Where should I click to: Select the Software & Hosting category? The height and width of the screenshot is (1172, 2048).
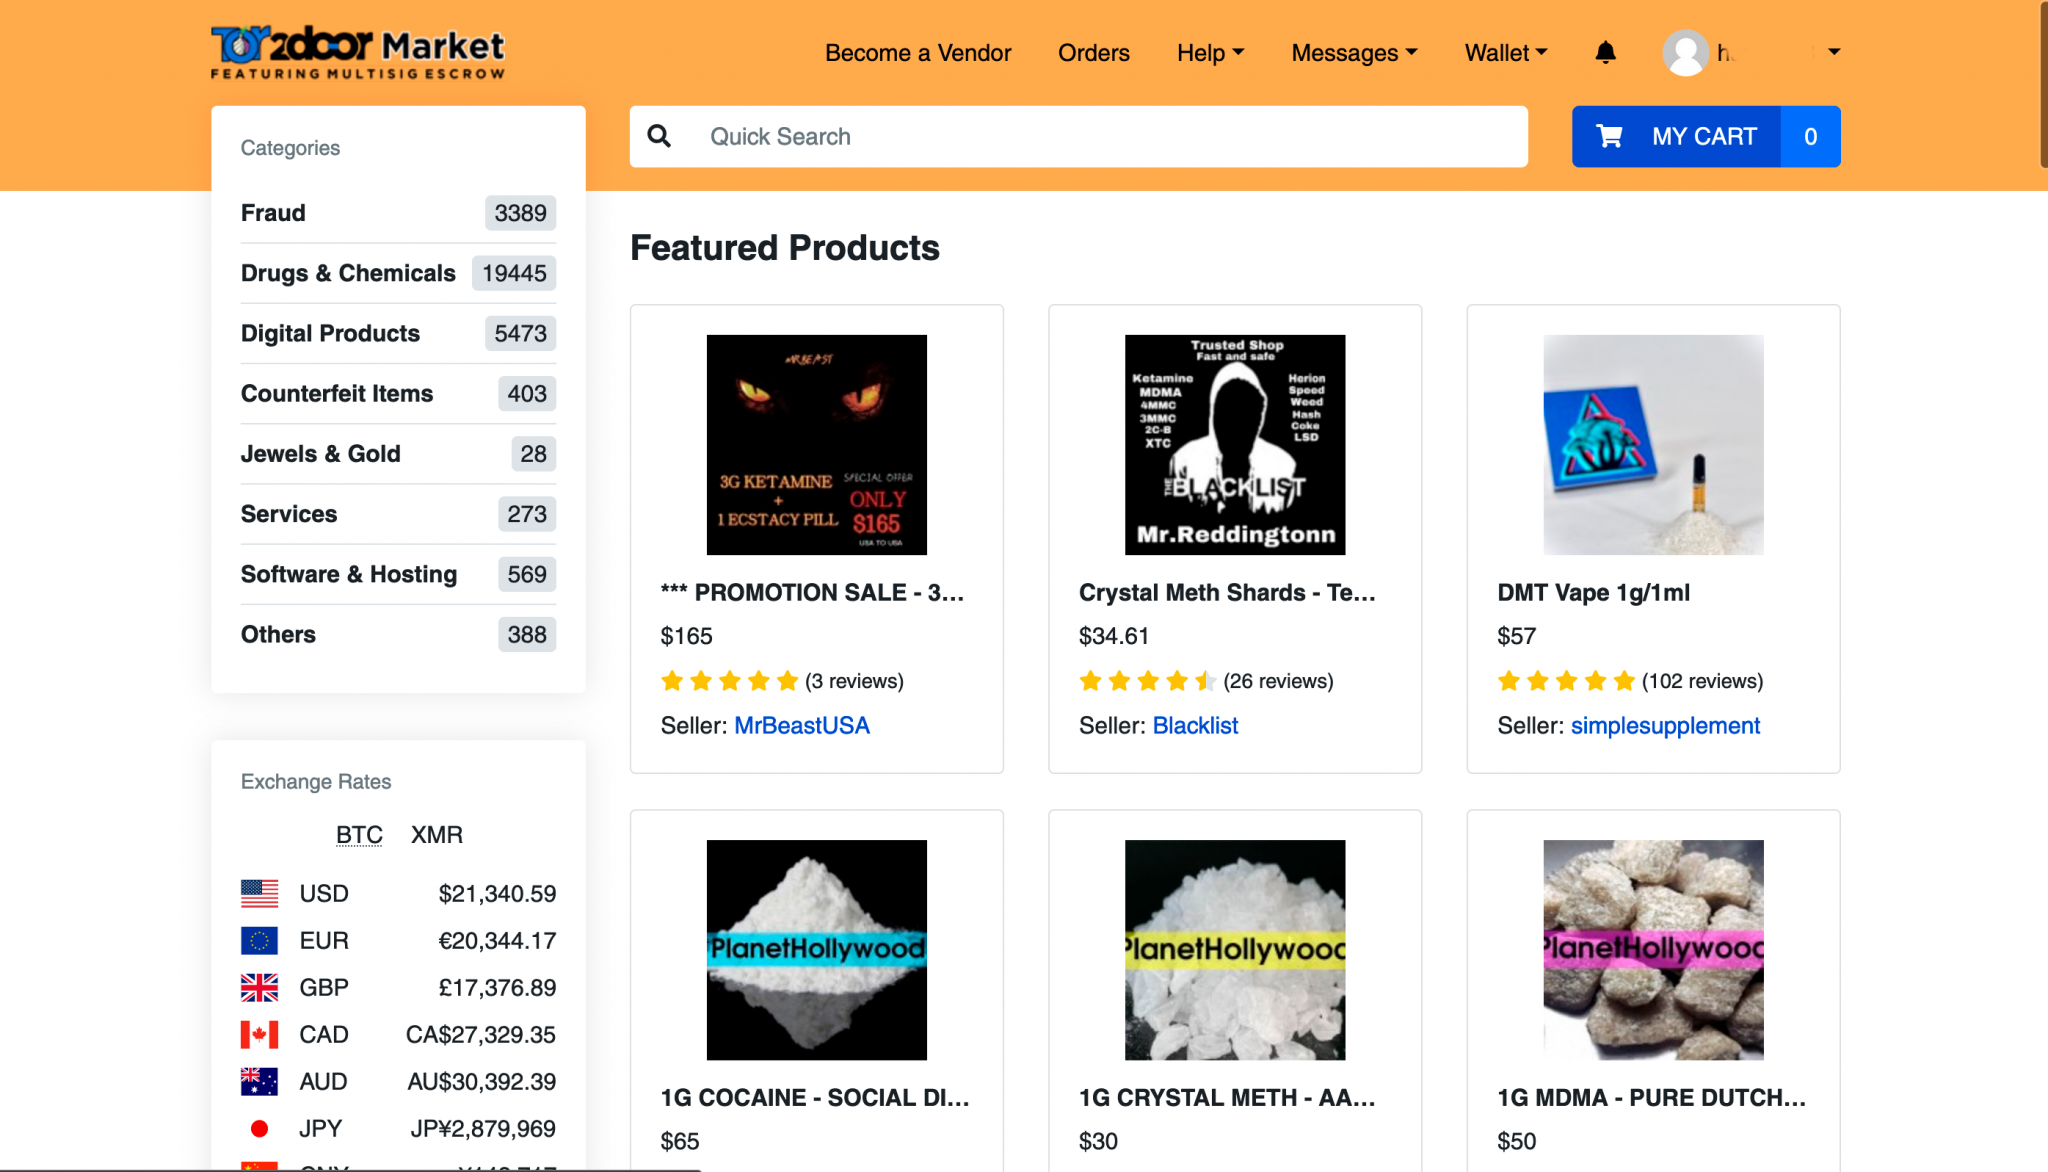click(348, 574)
